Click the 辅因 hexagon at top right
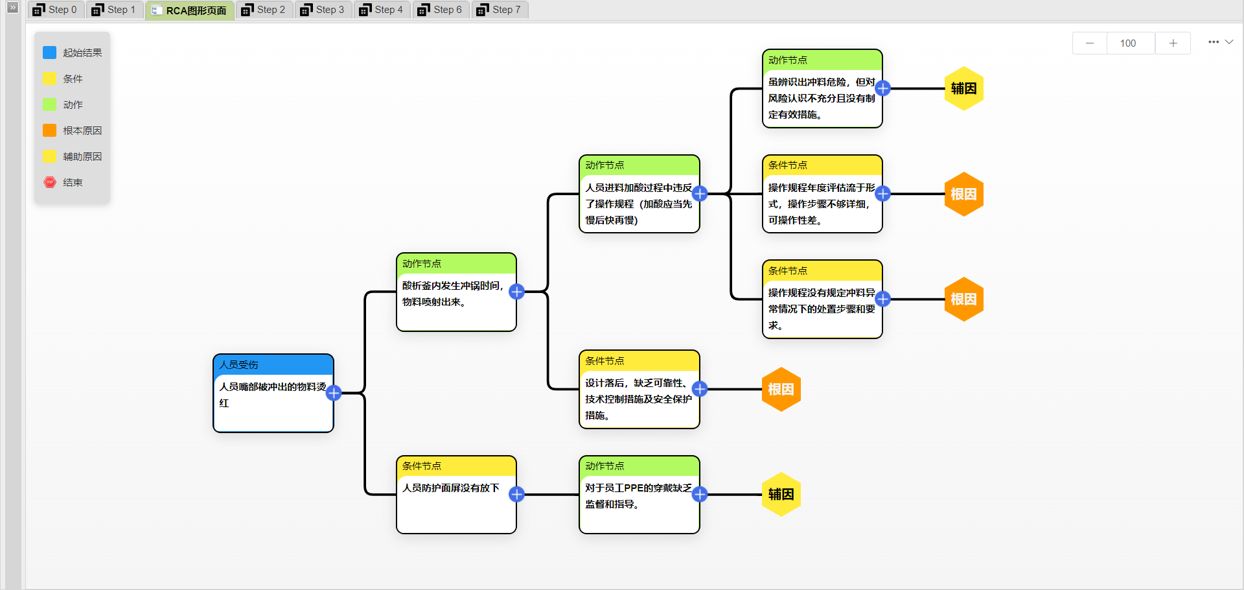The image size is (1244, 590). (x=963, y=89)
